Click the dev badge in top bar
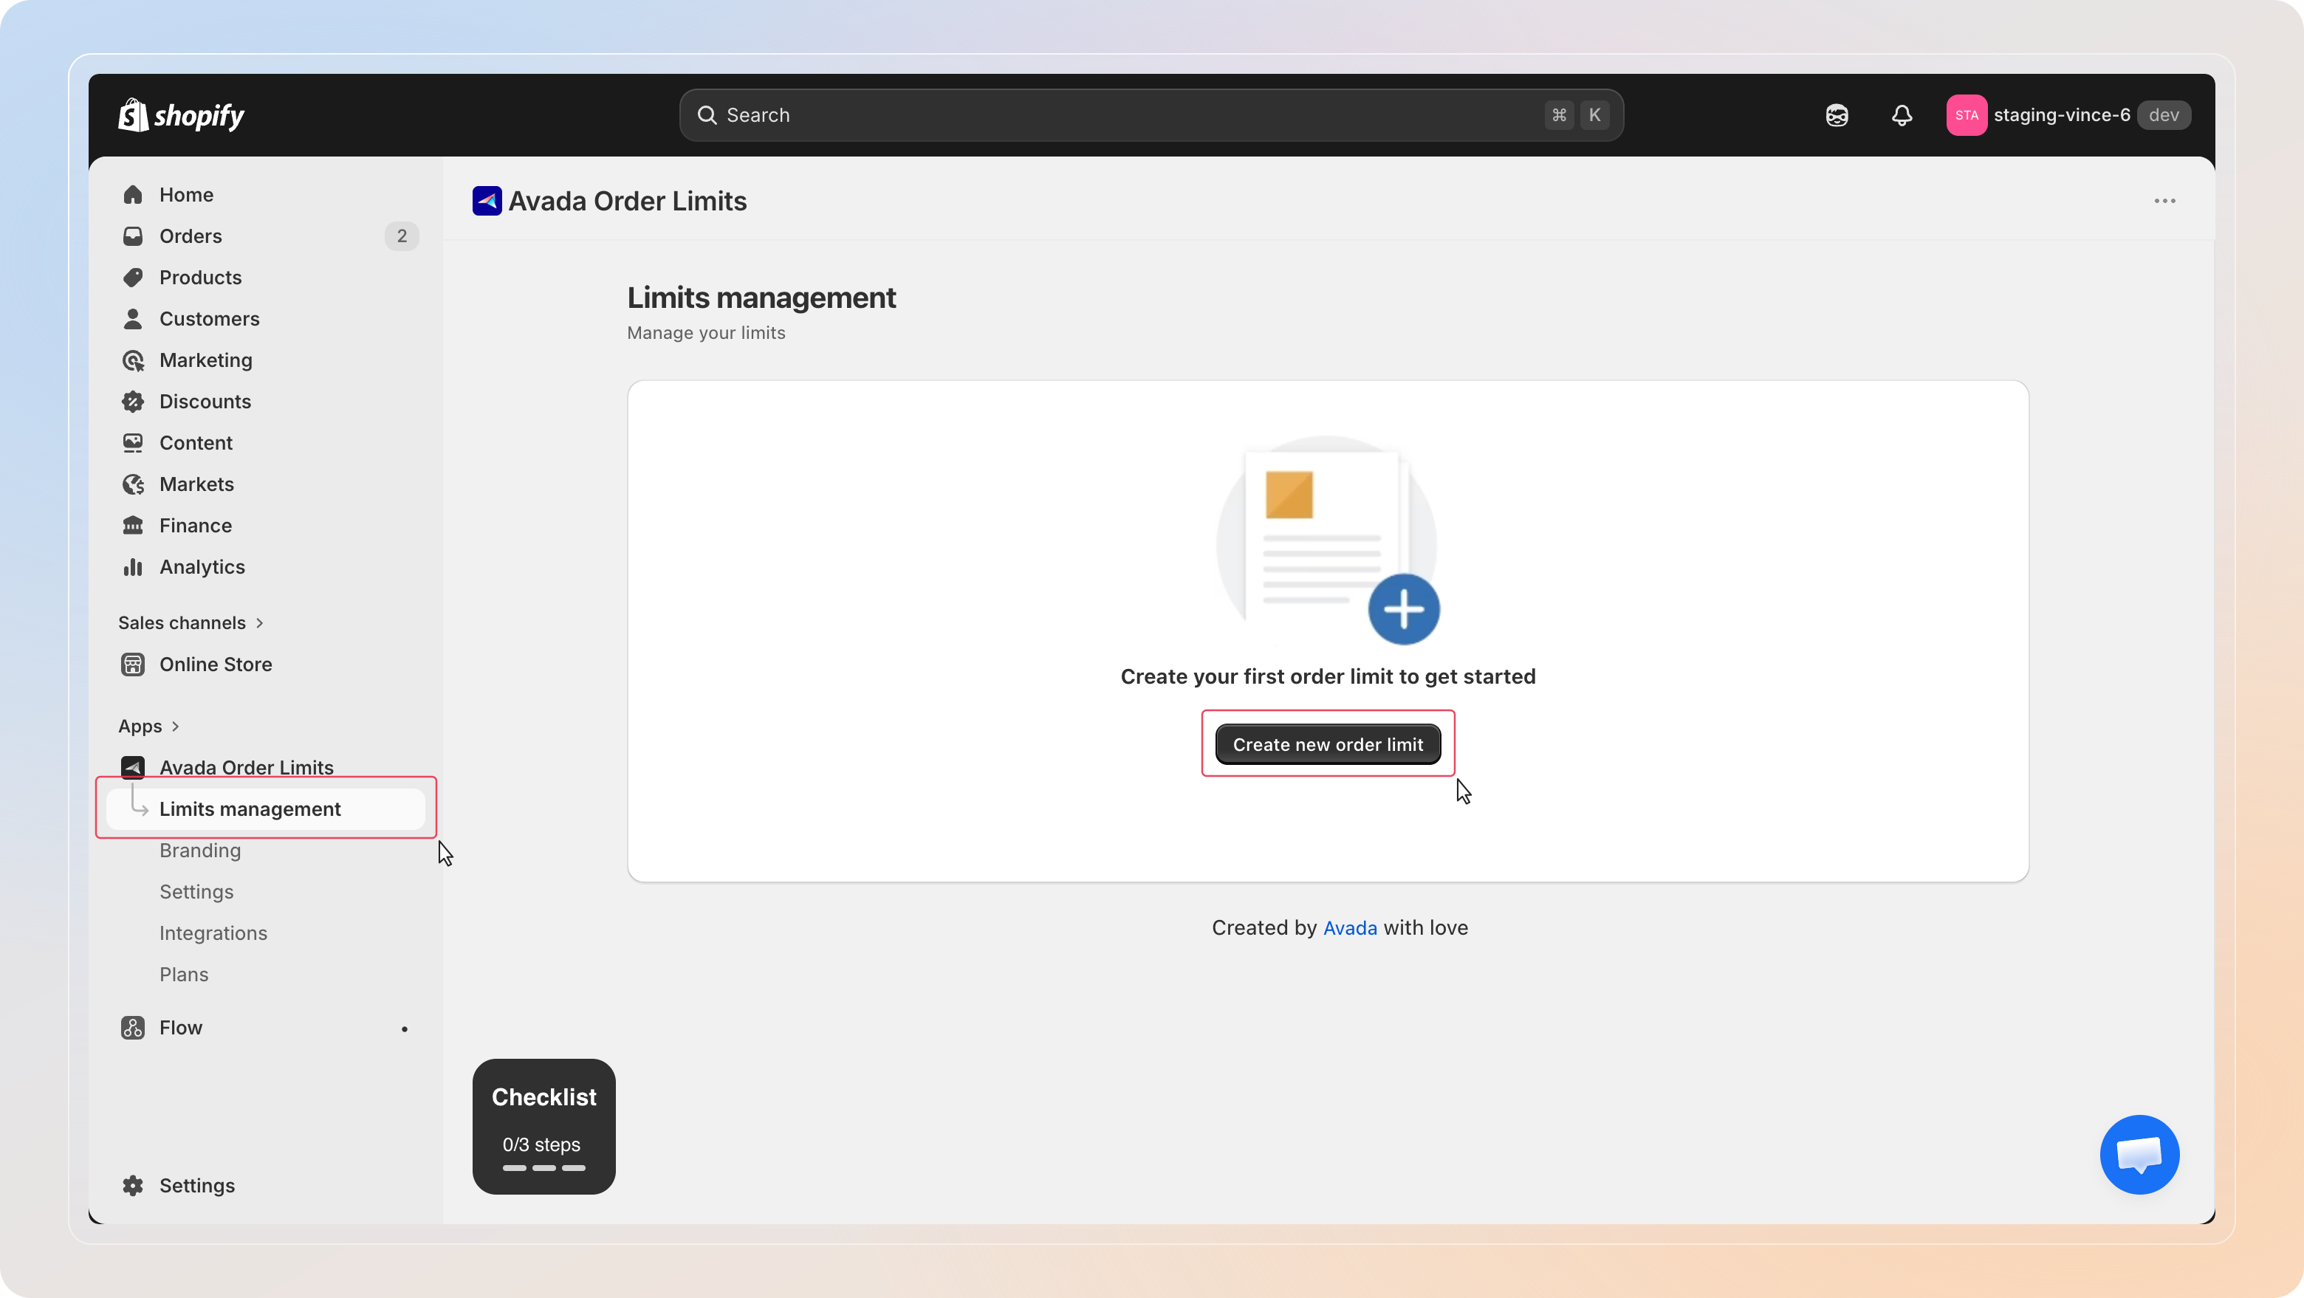The width and height of the screenshot is (2304, 1298). 2164,115
